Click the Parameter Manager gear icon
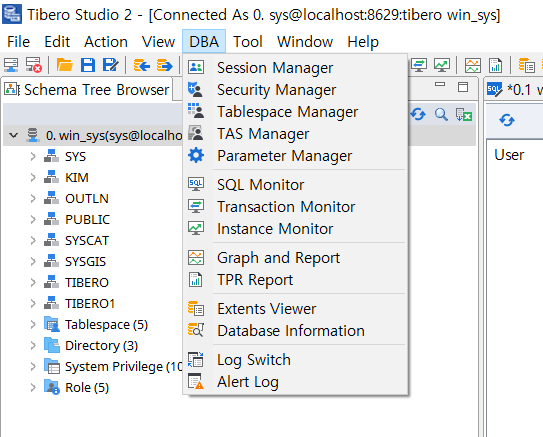 196,155
